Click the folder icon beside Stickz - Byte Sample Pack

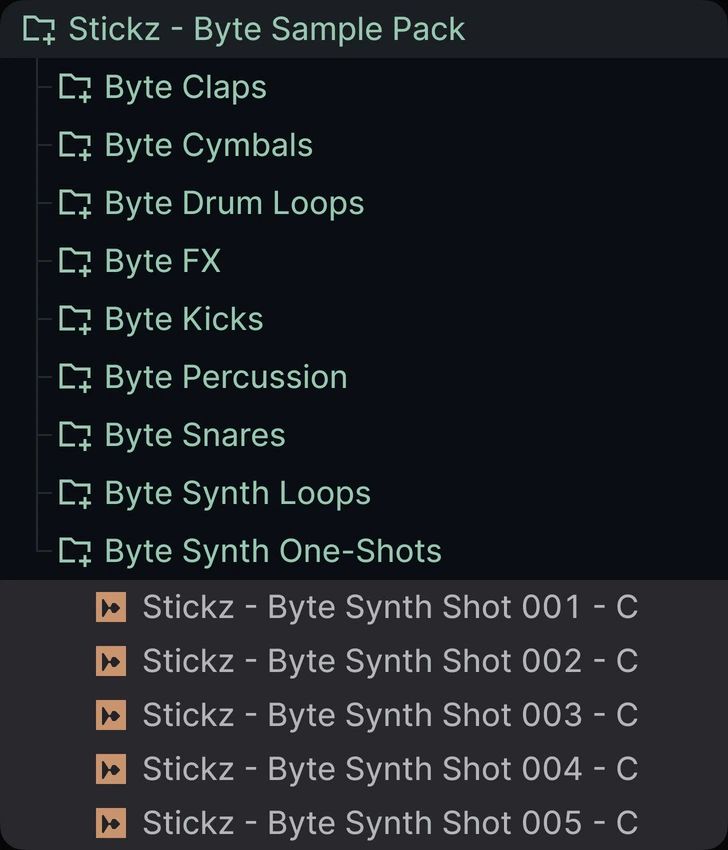[40, 30]
